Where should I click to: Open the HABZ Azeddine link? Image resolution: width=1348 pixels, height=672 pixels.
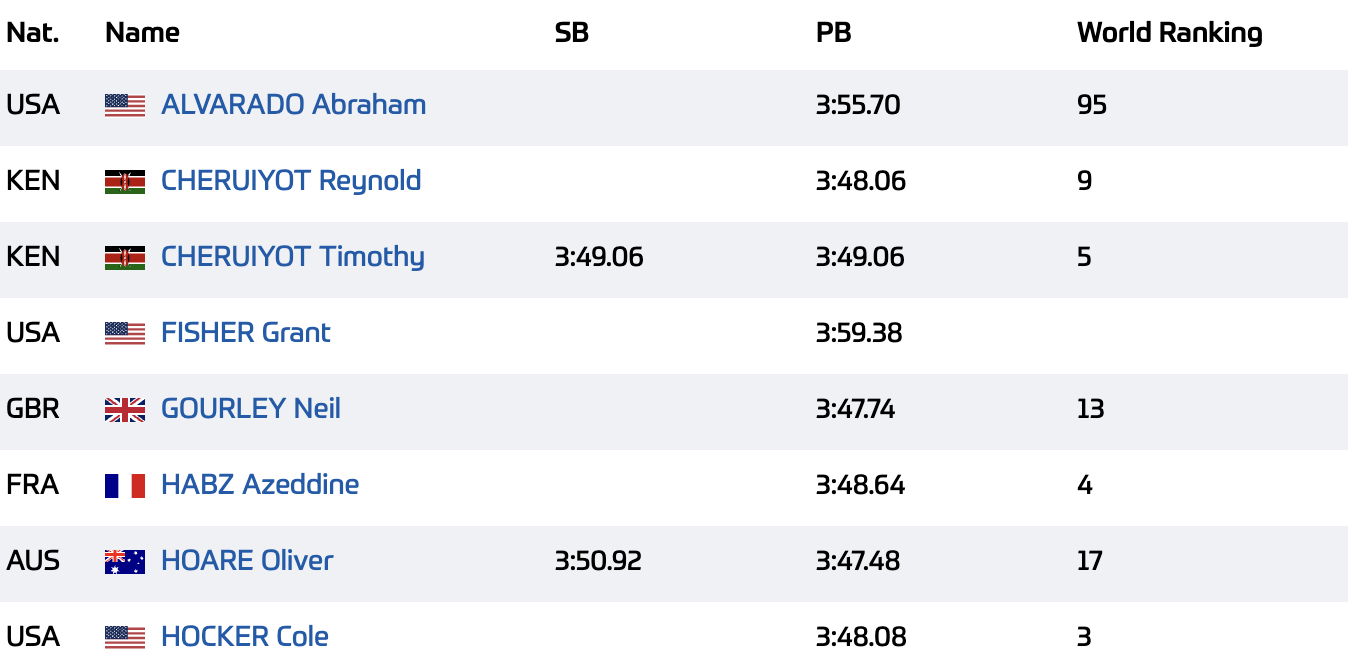pyautogui.click(x=260, y=485)
